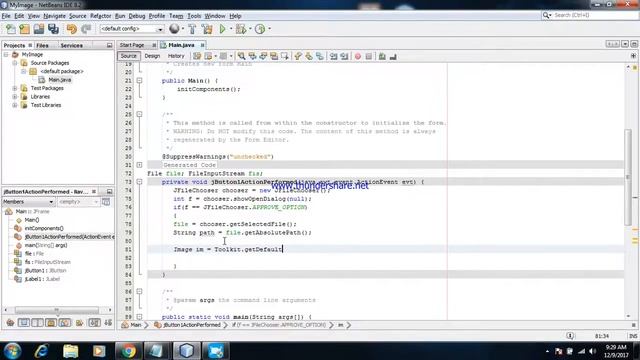Viewport: 640px width, 360px height.
Task: Click the Windows Start orb
Action: click(12, 351)
